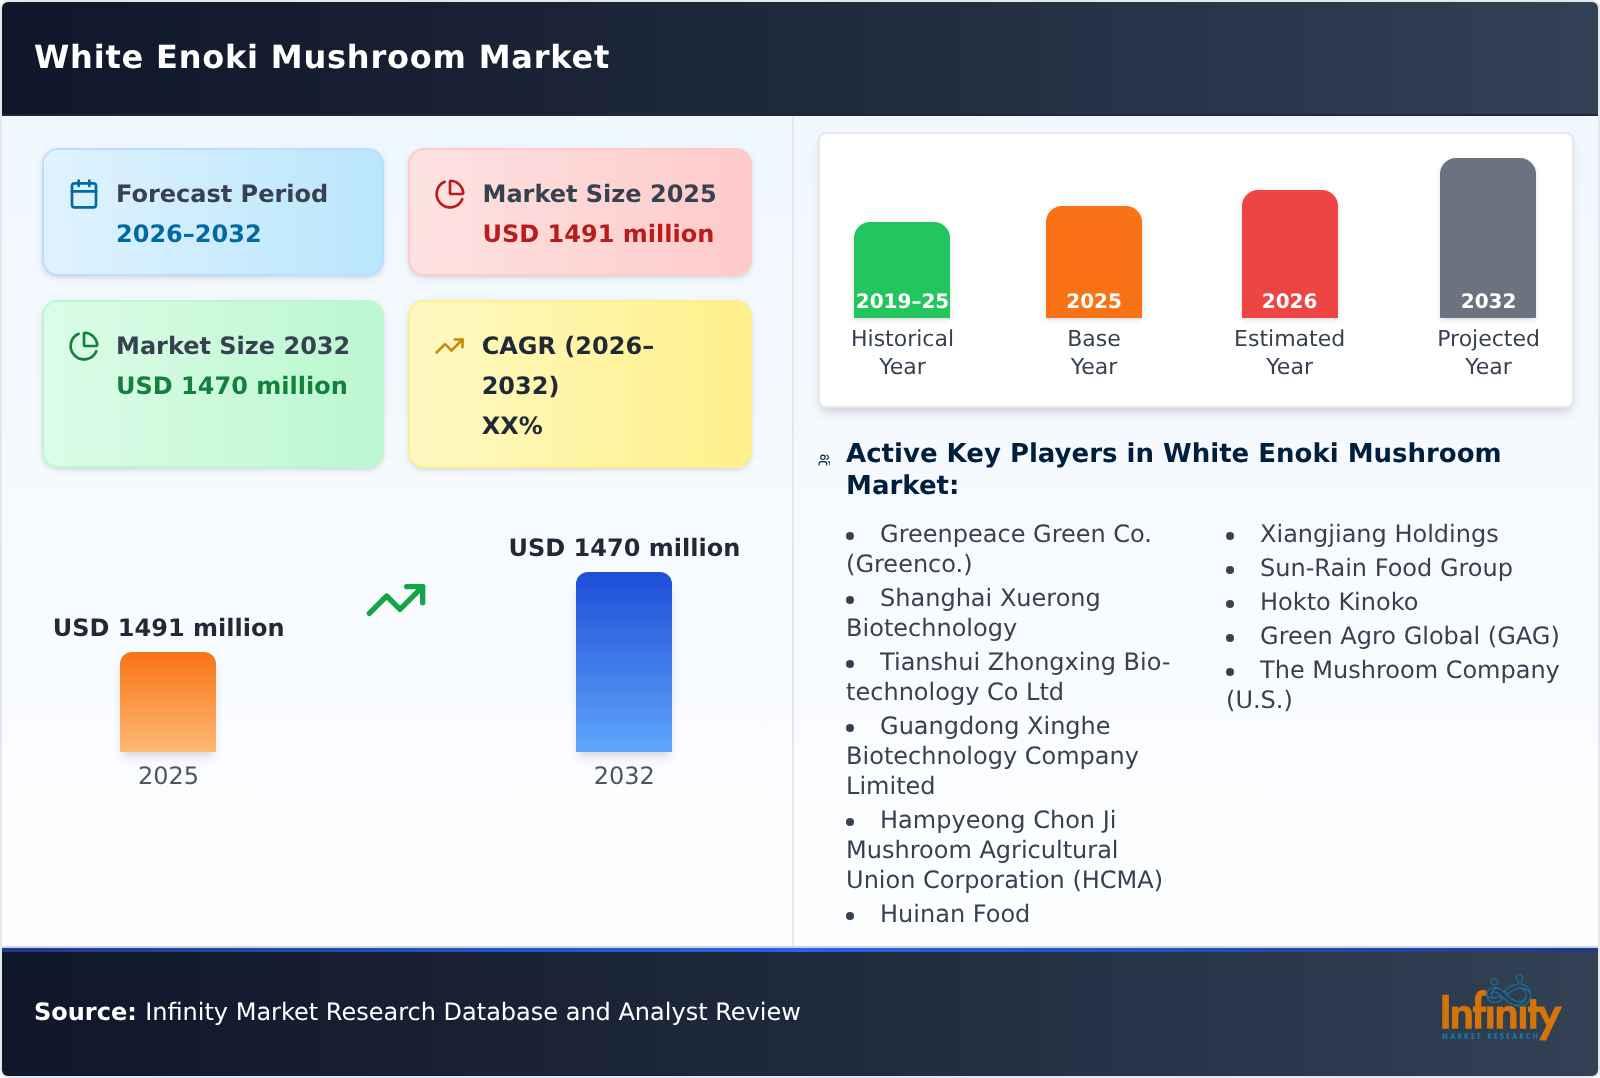Screen dimensions: 1600x1078
Task: Click the trending arrow icon beside CAGR
Action: pyautogui.click(x=450, y=346)
